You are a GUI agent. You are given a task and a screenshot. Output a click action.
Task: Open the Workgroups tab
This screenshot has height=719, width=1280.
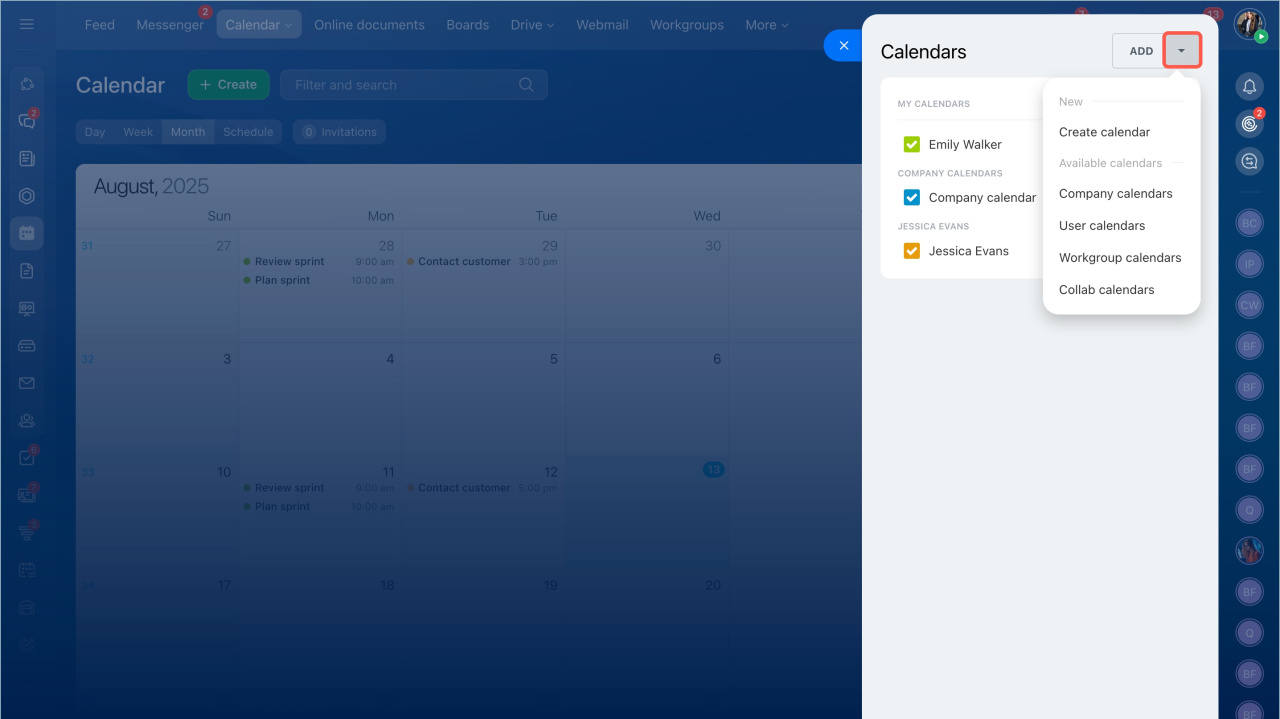[687, 25]
